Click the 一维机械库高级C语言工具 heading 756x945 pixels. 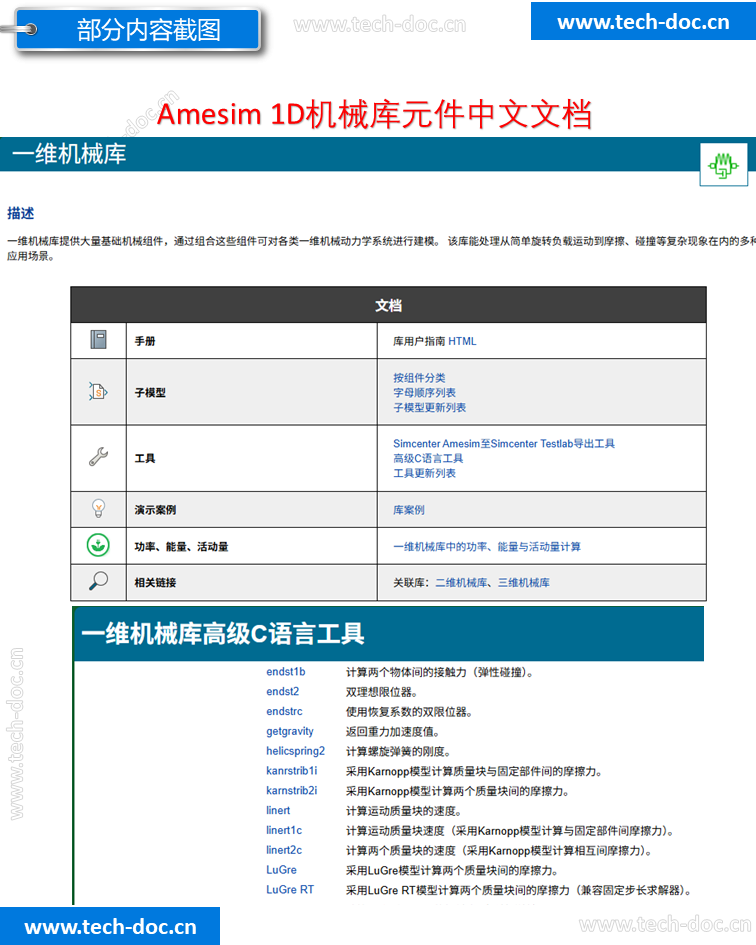tap(222, 634)
